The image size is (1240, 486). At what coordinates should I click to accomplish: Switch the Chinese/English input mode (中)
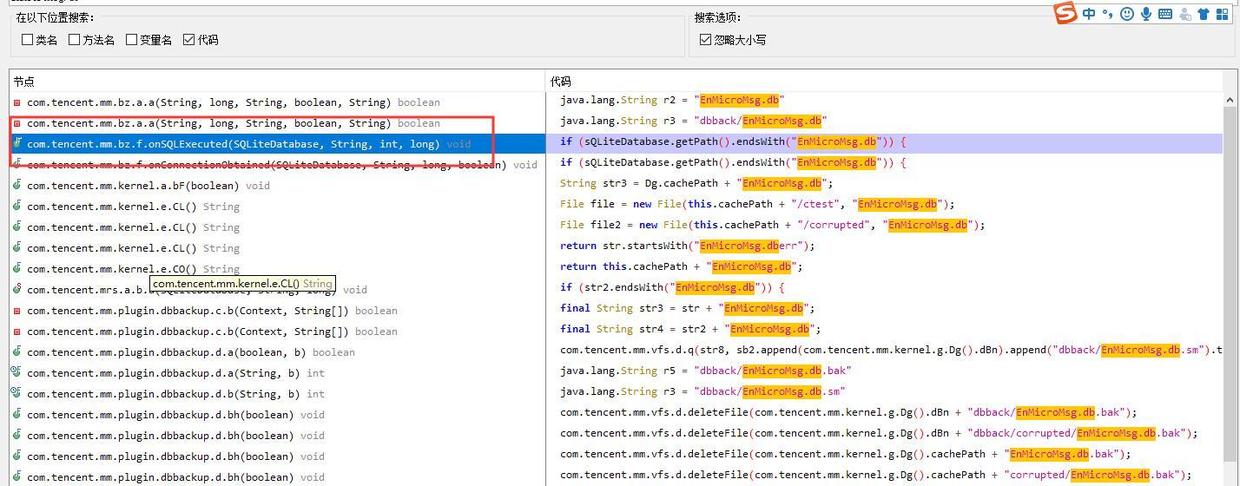(x=1089, y=14)
